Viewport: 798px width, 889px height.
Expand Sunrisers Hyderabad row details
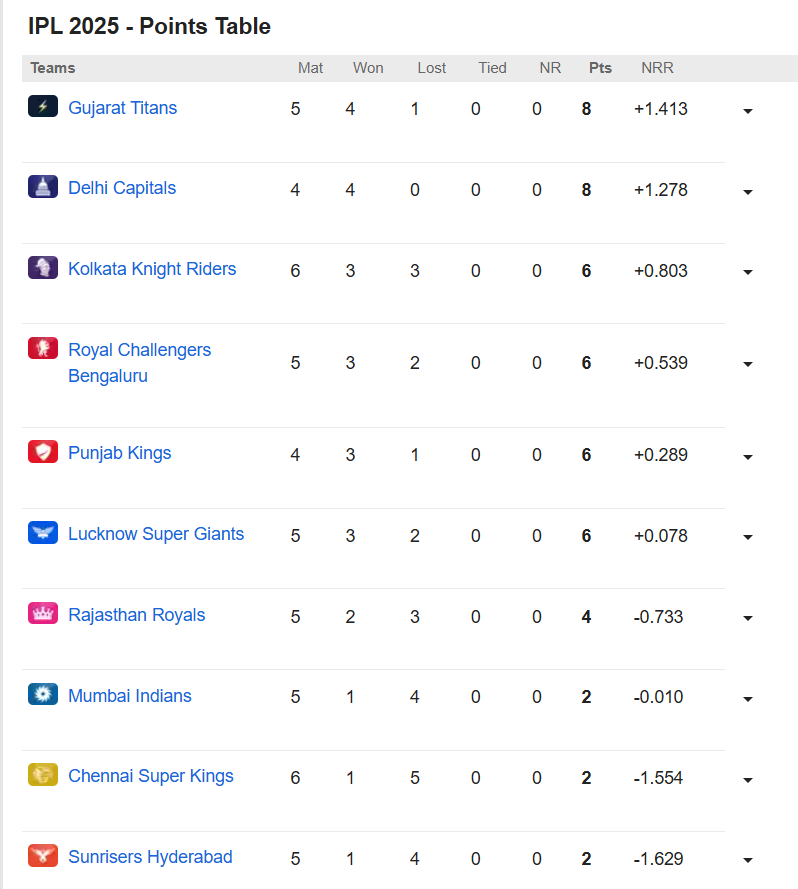pos(748,861)
